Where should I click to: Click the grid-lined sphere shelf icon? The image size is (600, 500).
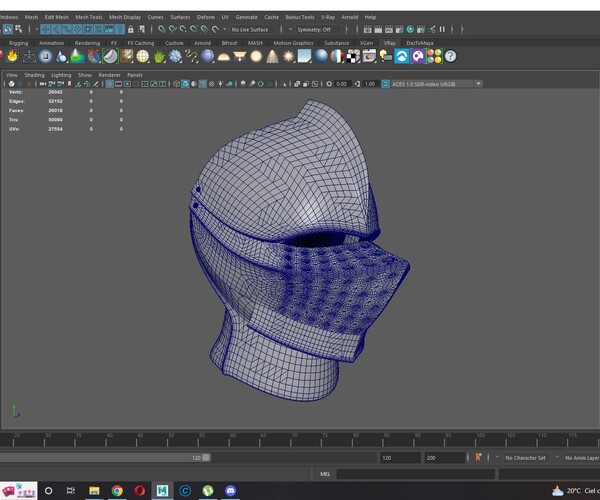[143, 56]
